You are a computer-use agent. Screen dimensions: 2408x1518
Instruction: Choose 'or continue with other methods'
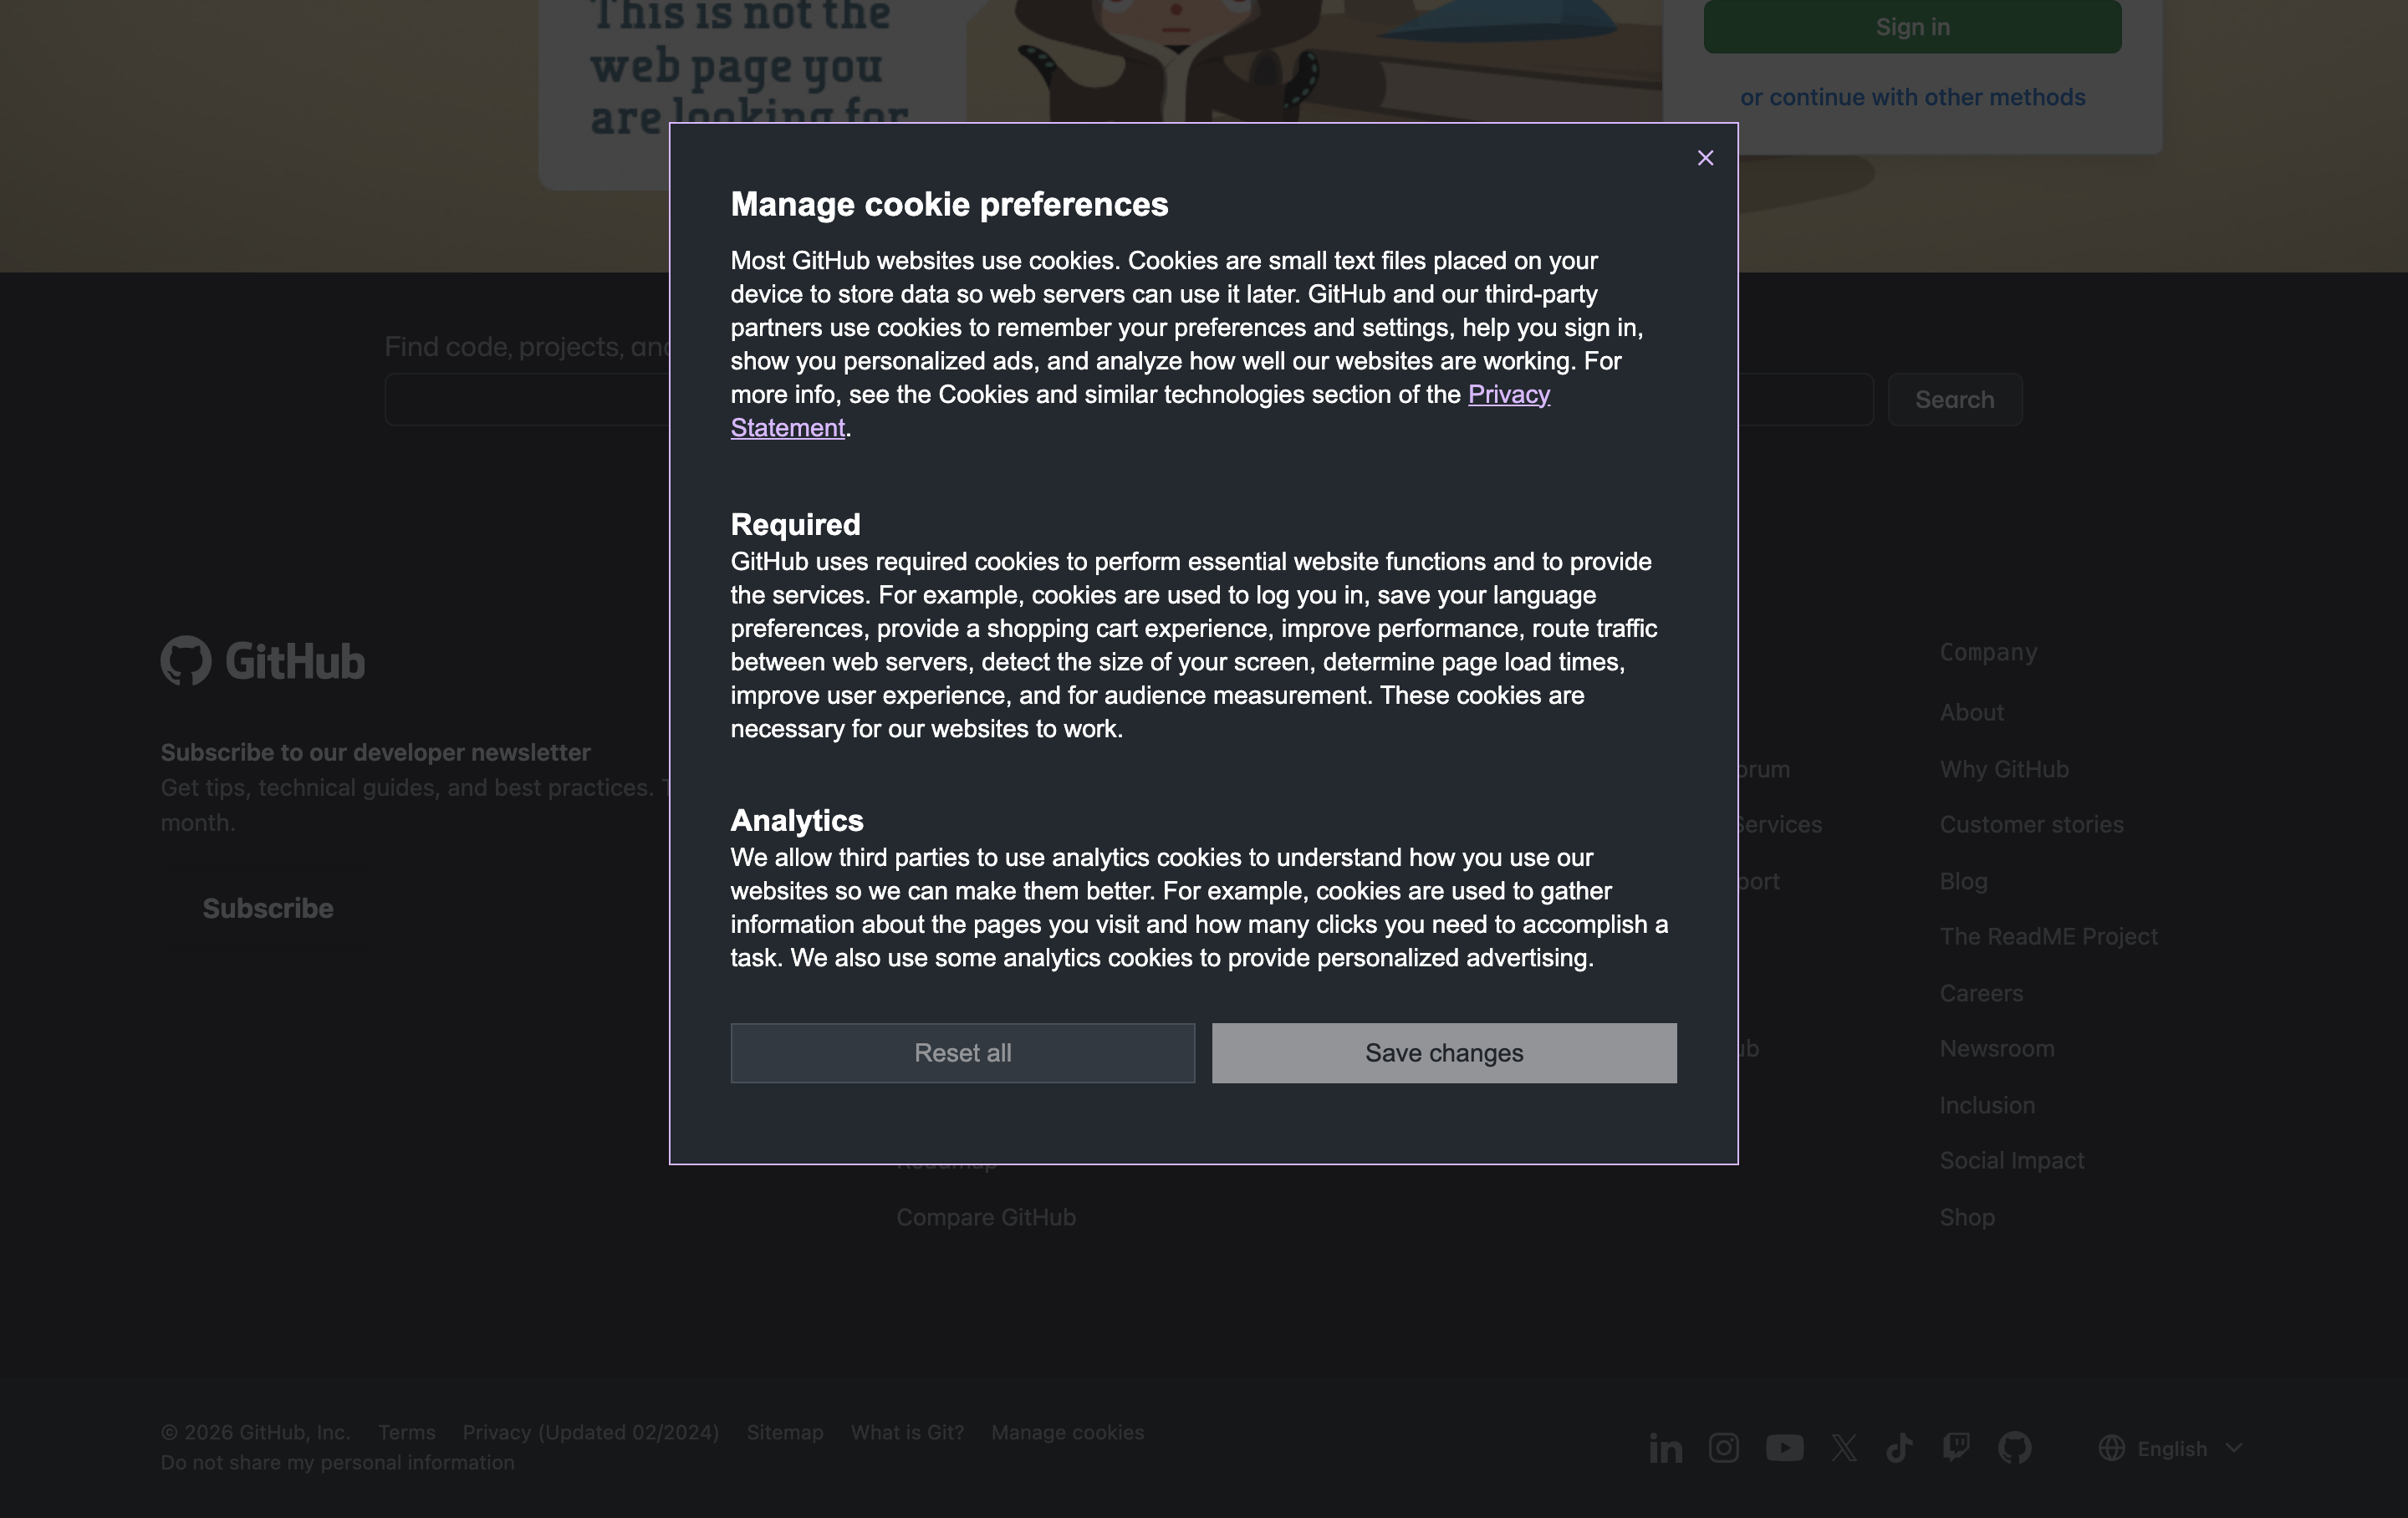[1912, 97]
